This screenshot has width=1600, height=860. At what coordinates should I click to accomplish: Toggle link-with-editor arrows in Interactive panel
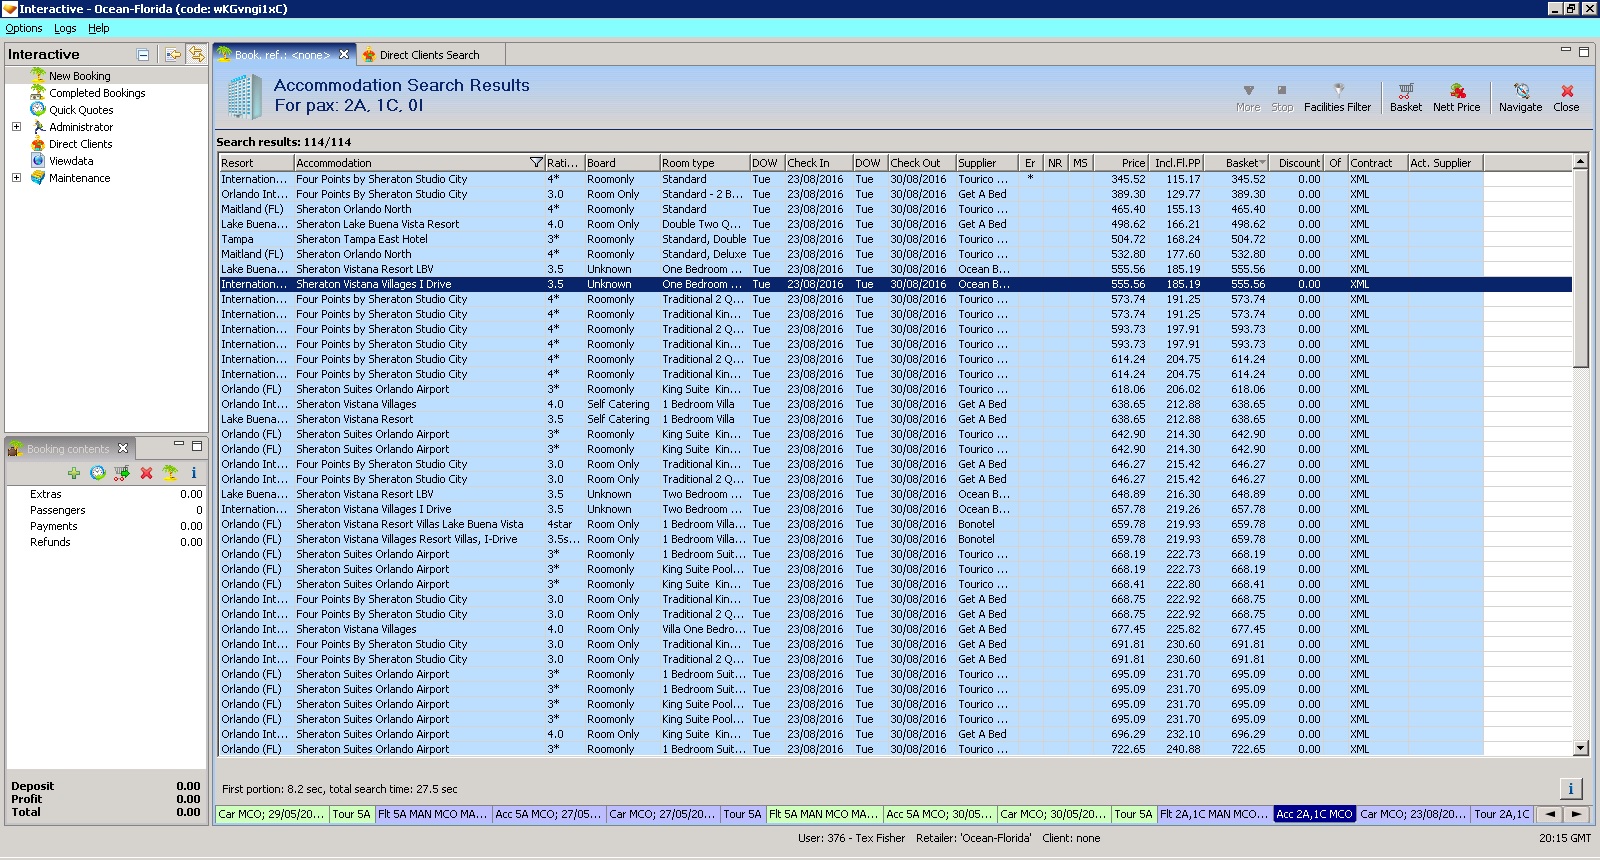pyautogui.click(x=196, y=55)
